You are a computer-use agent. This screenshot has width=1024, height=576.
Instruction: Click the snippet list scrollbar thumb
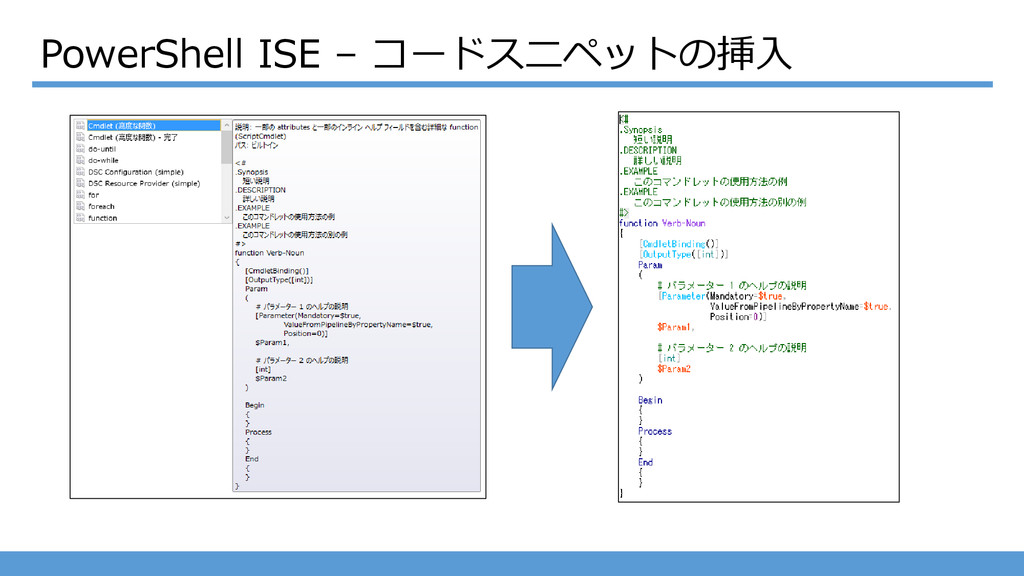click(x=227, y=146)
